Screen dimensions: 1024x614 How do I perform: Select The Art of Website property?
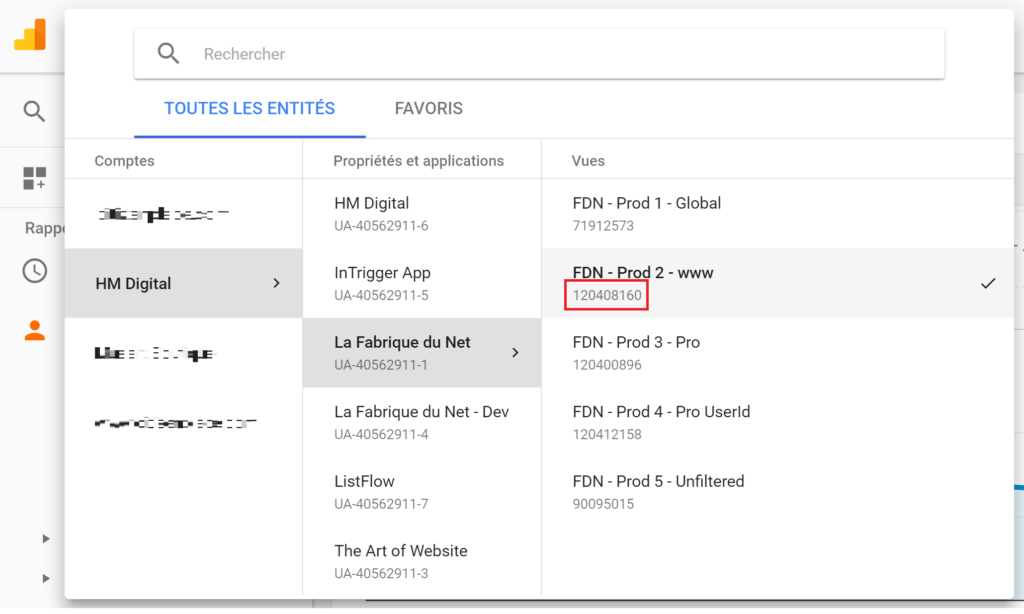[400, 561]
